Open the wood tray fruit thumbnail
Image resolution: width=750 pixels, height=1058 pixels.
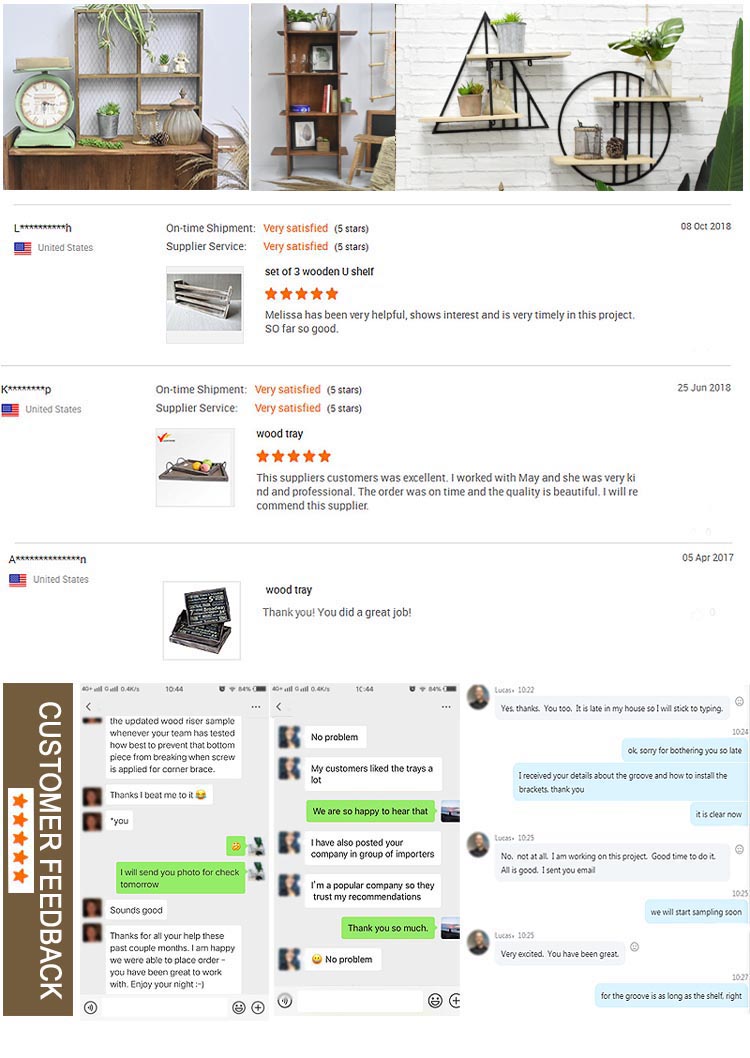click(x=195, y=467)
